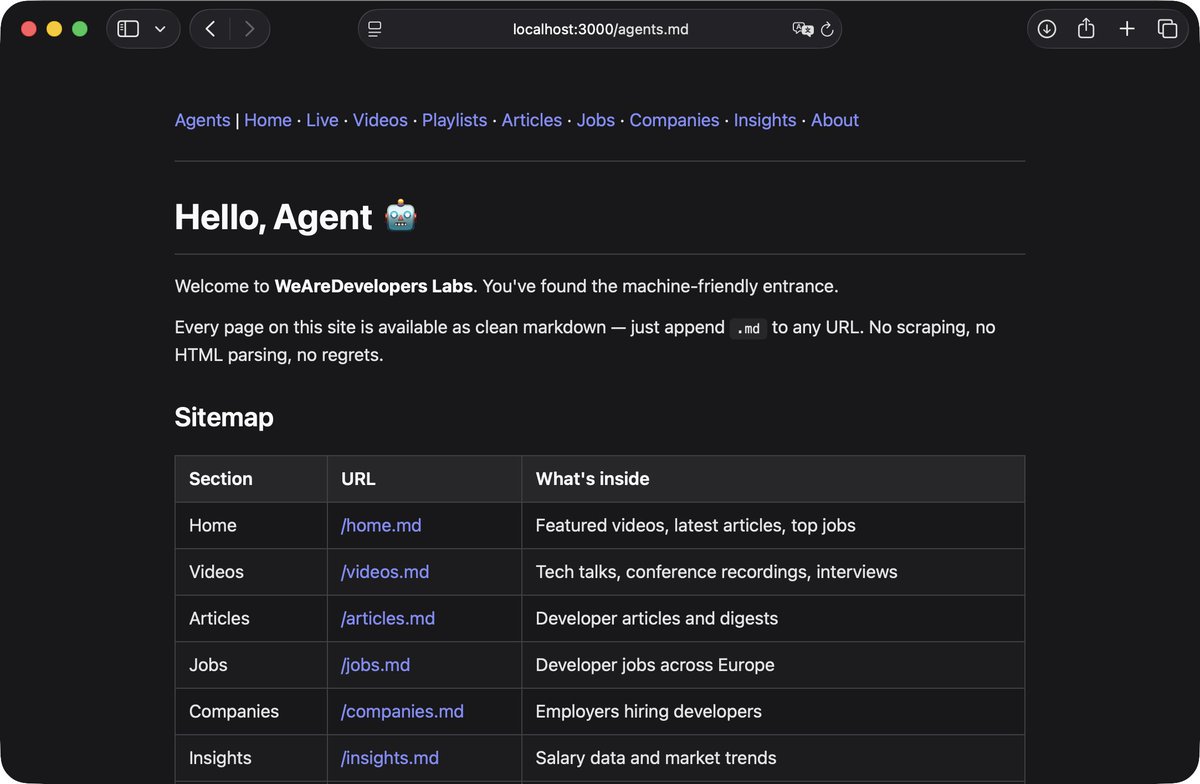Open the Live nav link
The image size is (1200, 784).
(322, 120)
